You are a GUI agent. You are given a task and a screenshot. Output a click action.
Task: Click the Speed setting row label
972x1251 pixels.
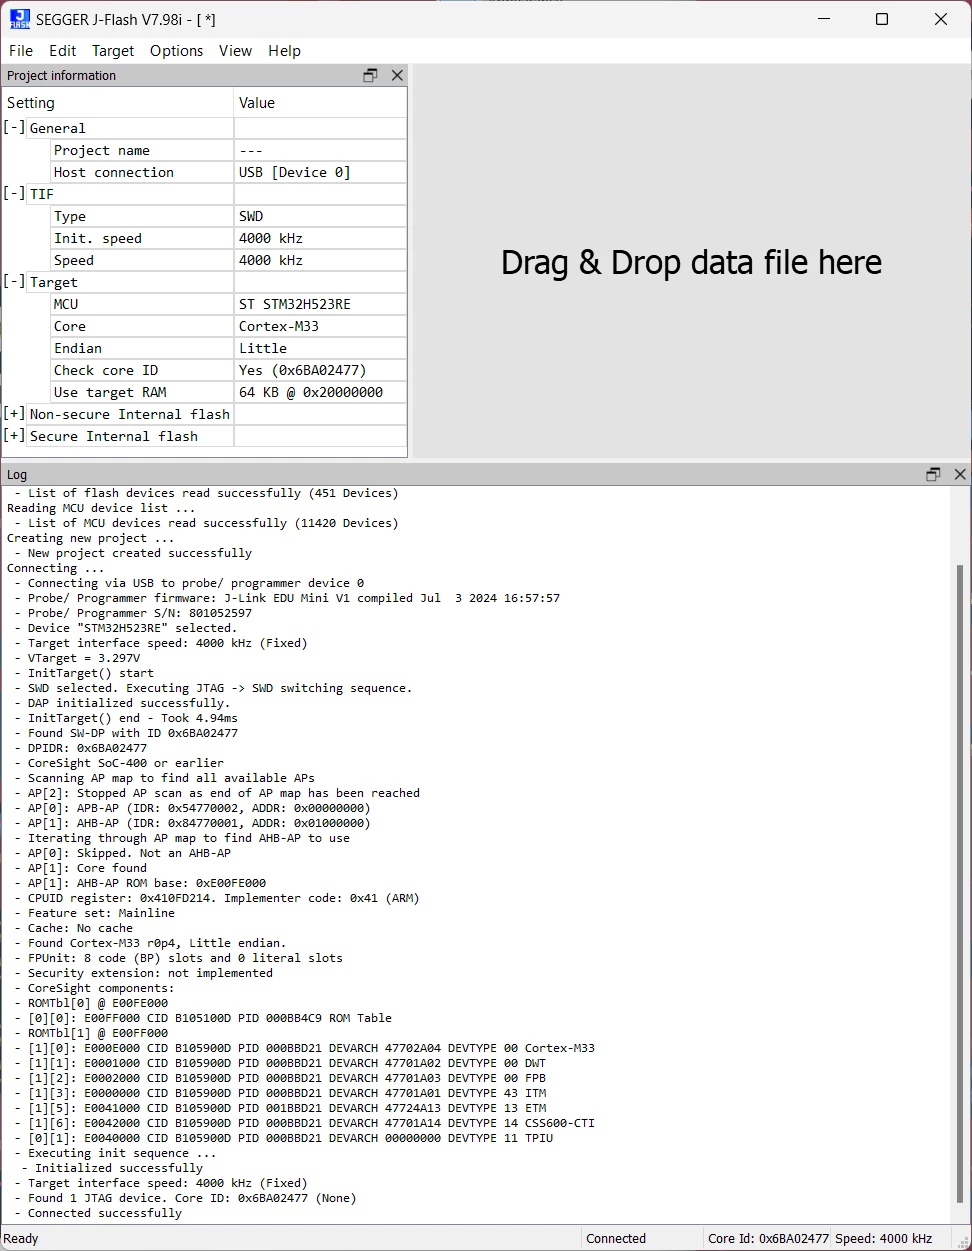(x=74, y=260)
